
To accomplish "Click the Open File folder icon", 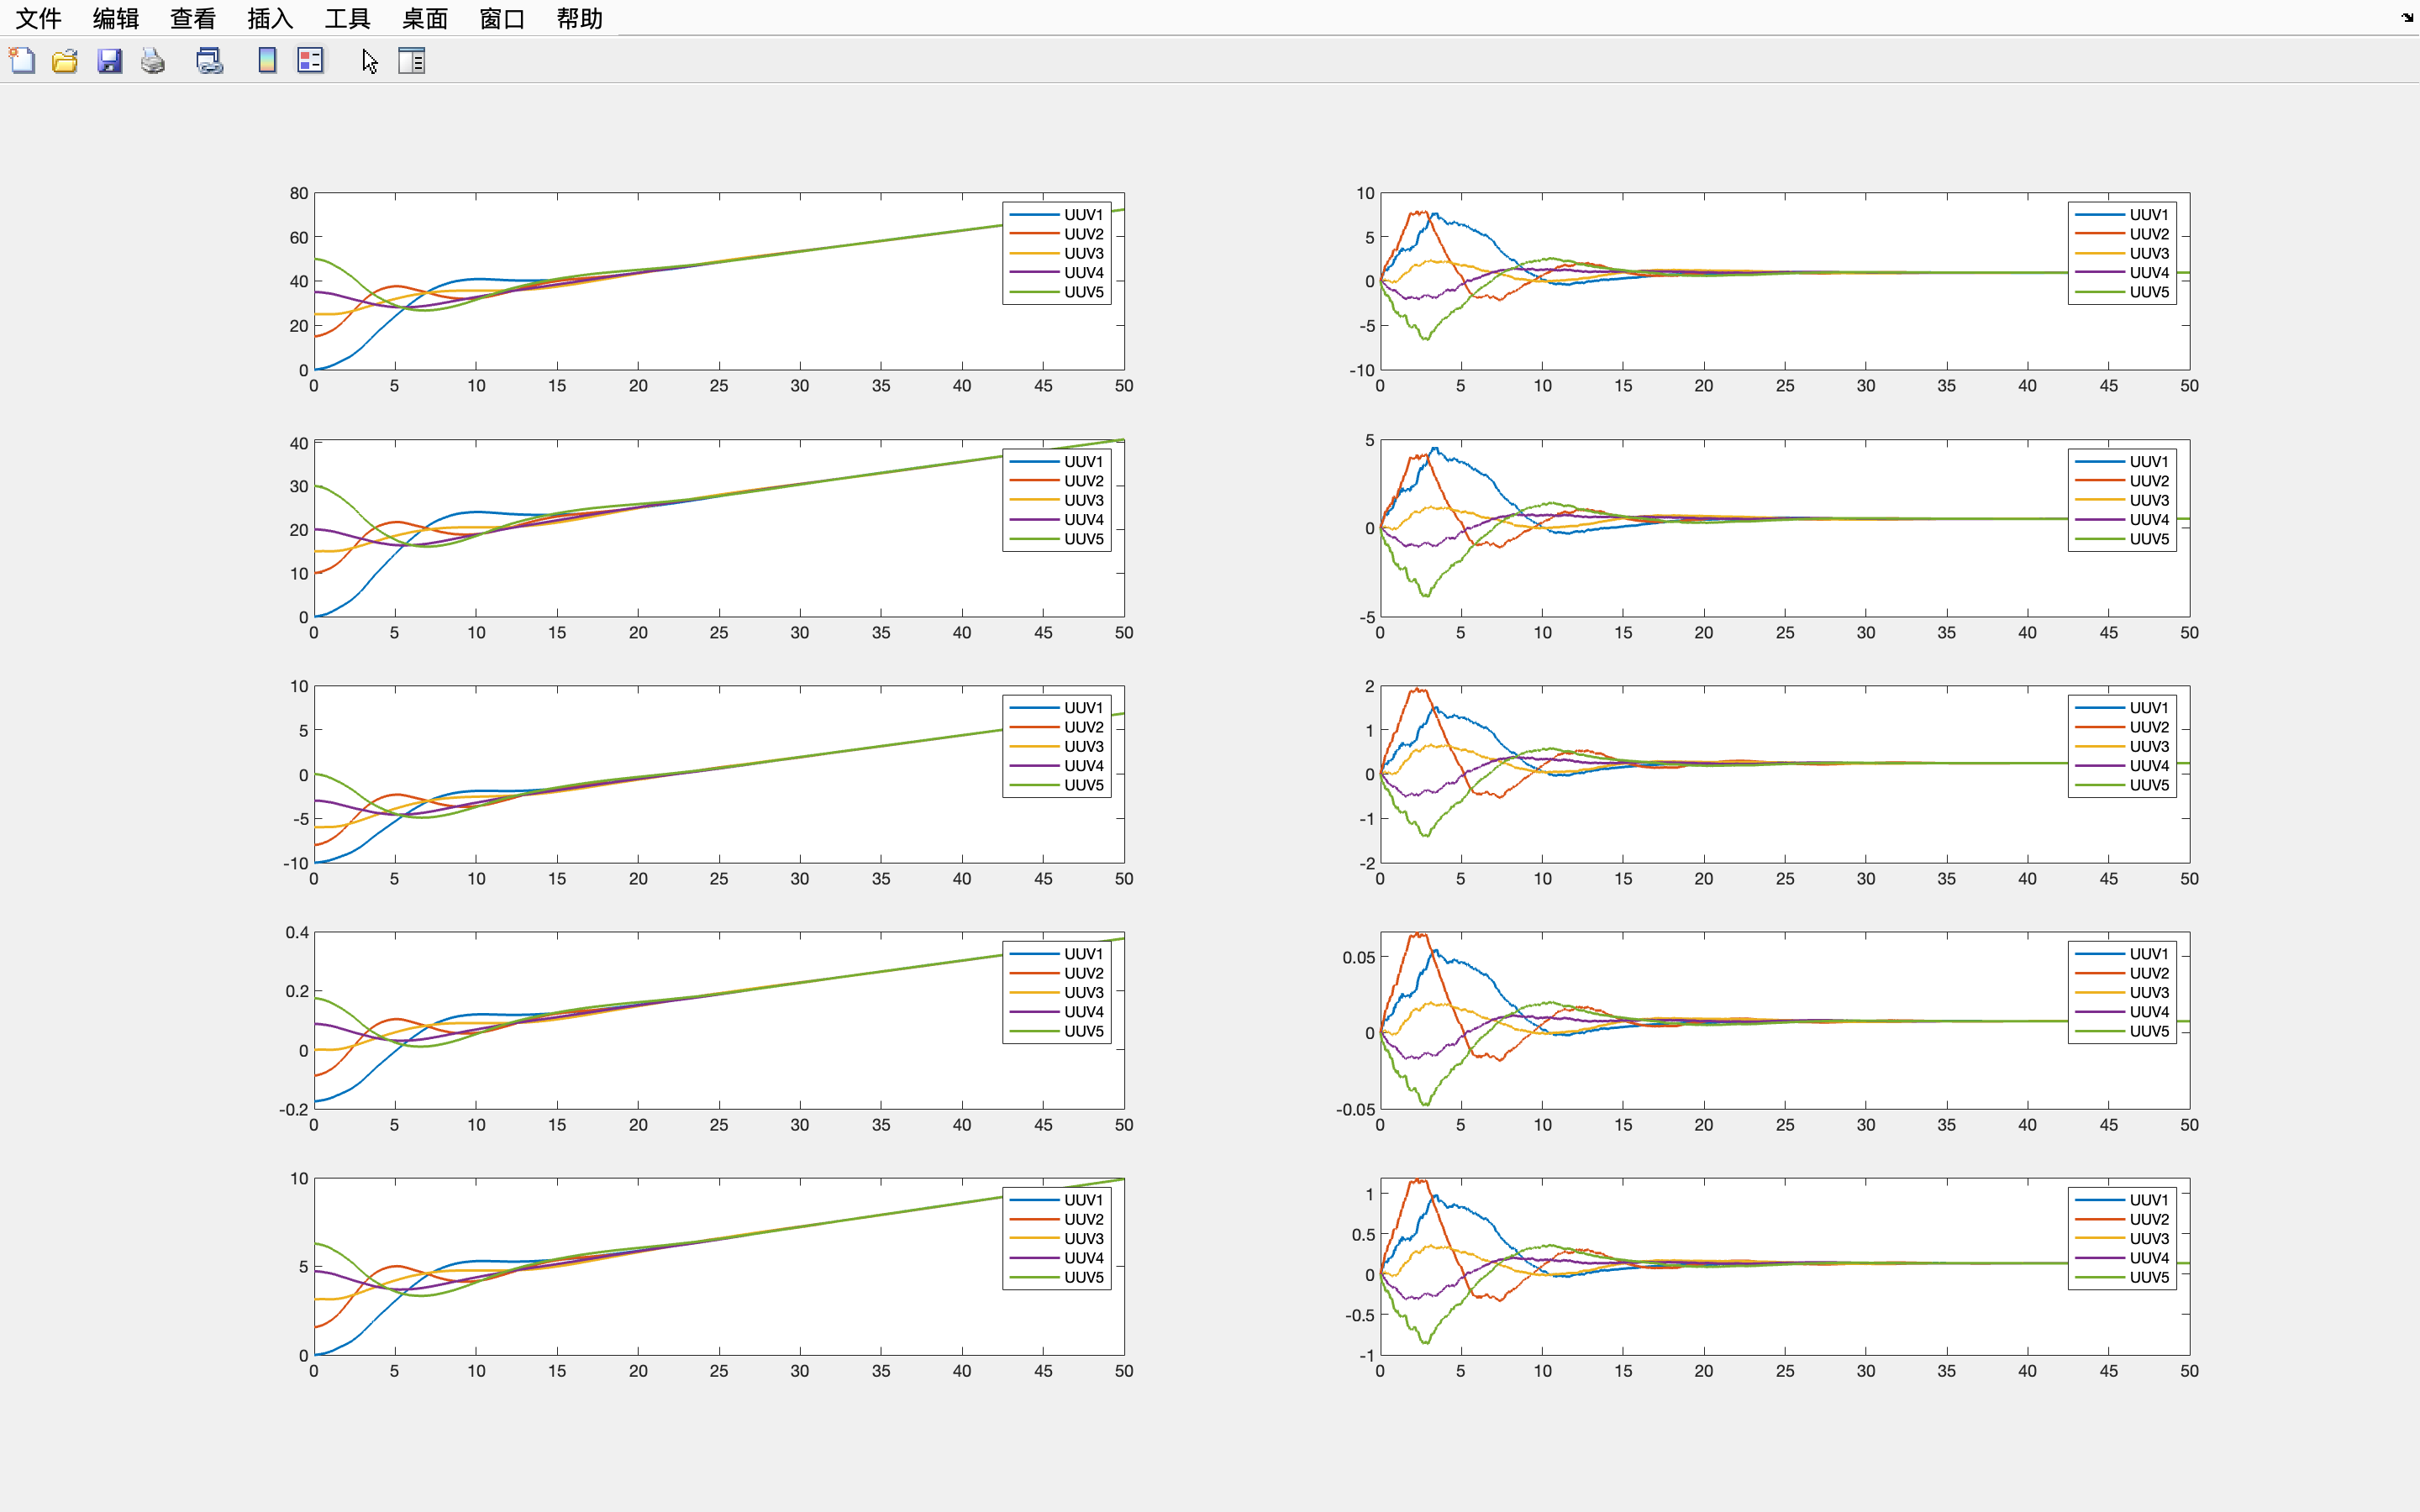I will 65,61.
